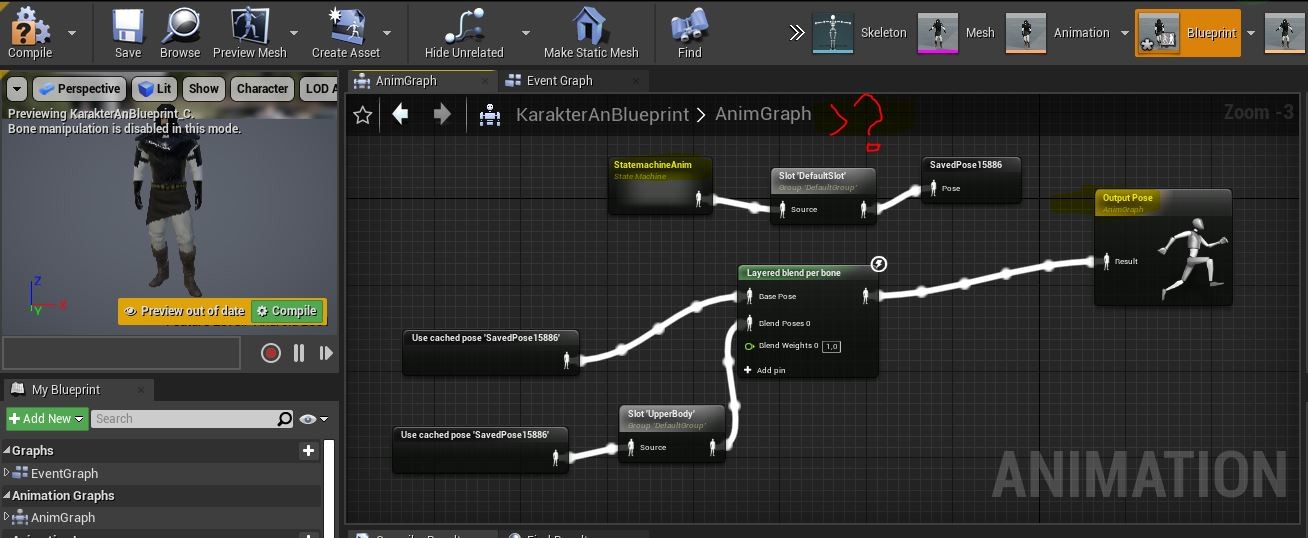
Task: Open the Show viewport menu
Action: 203,89
